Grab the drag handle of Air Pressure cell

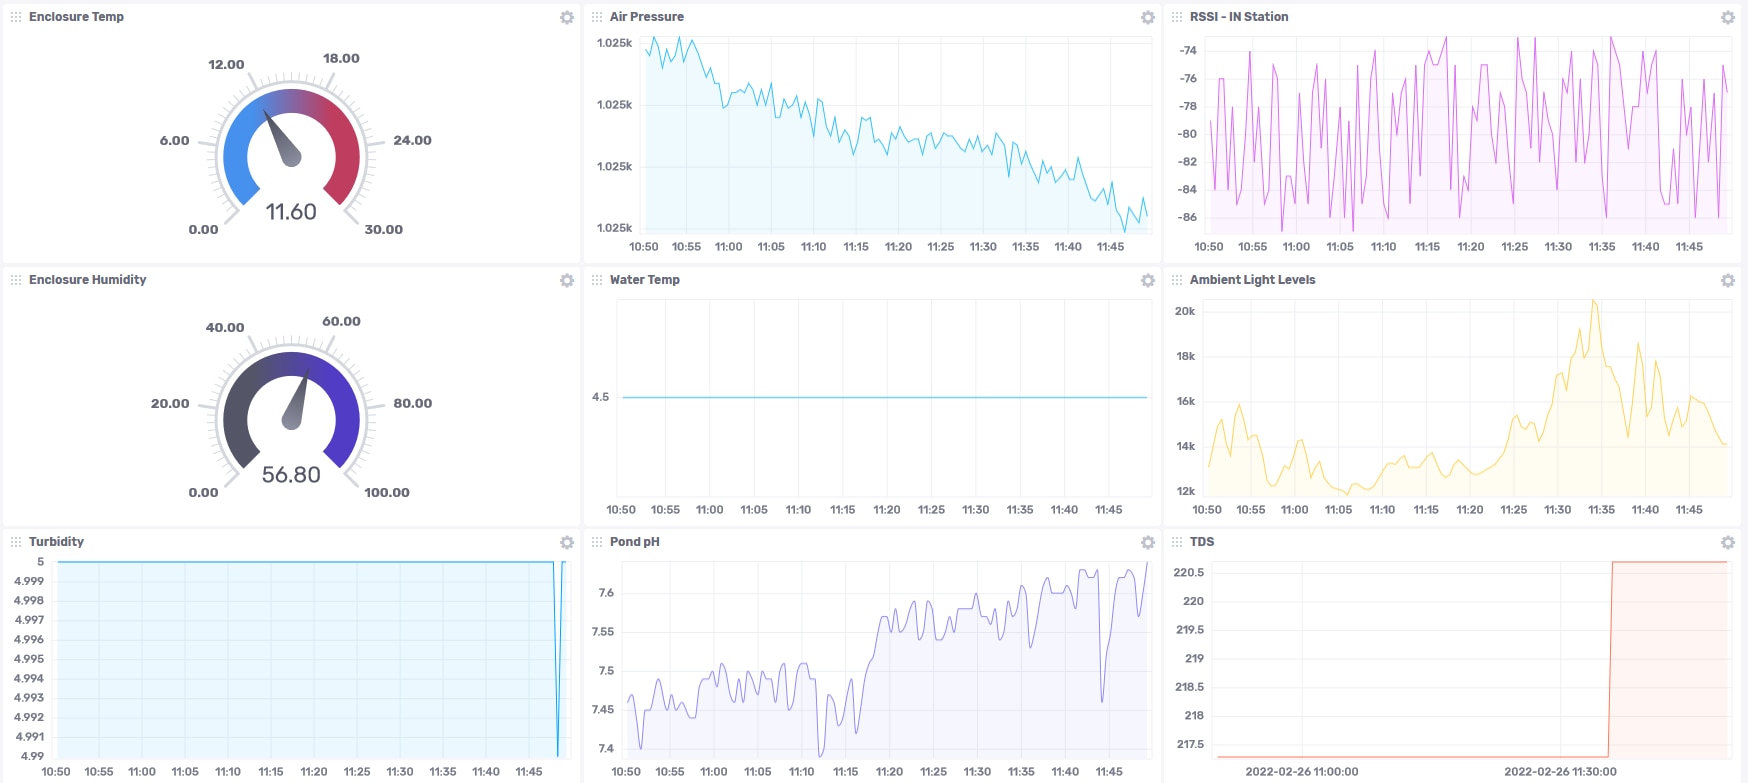coord(597,17)
